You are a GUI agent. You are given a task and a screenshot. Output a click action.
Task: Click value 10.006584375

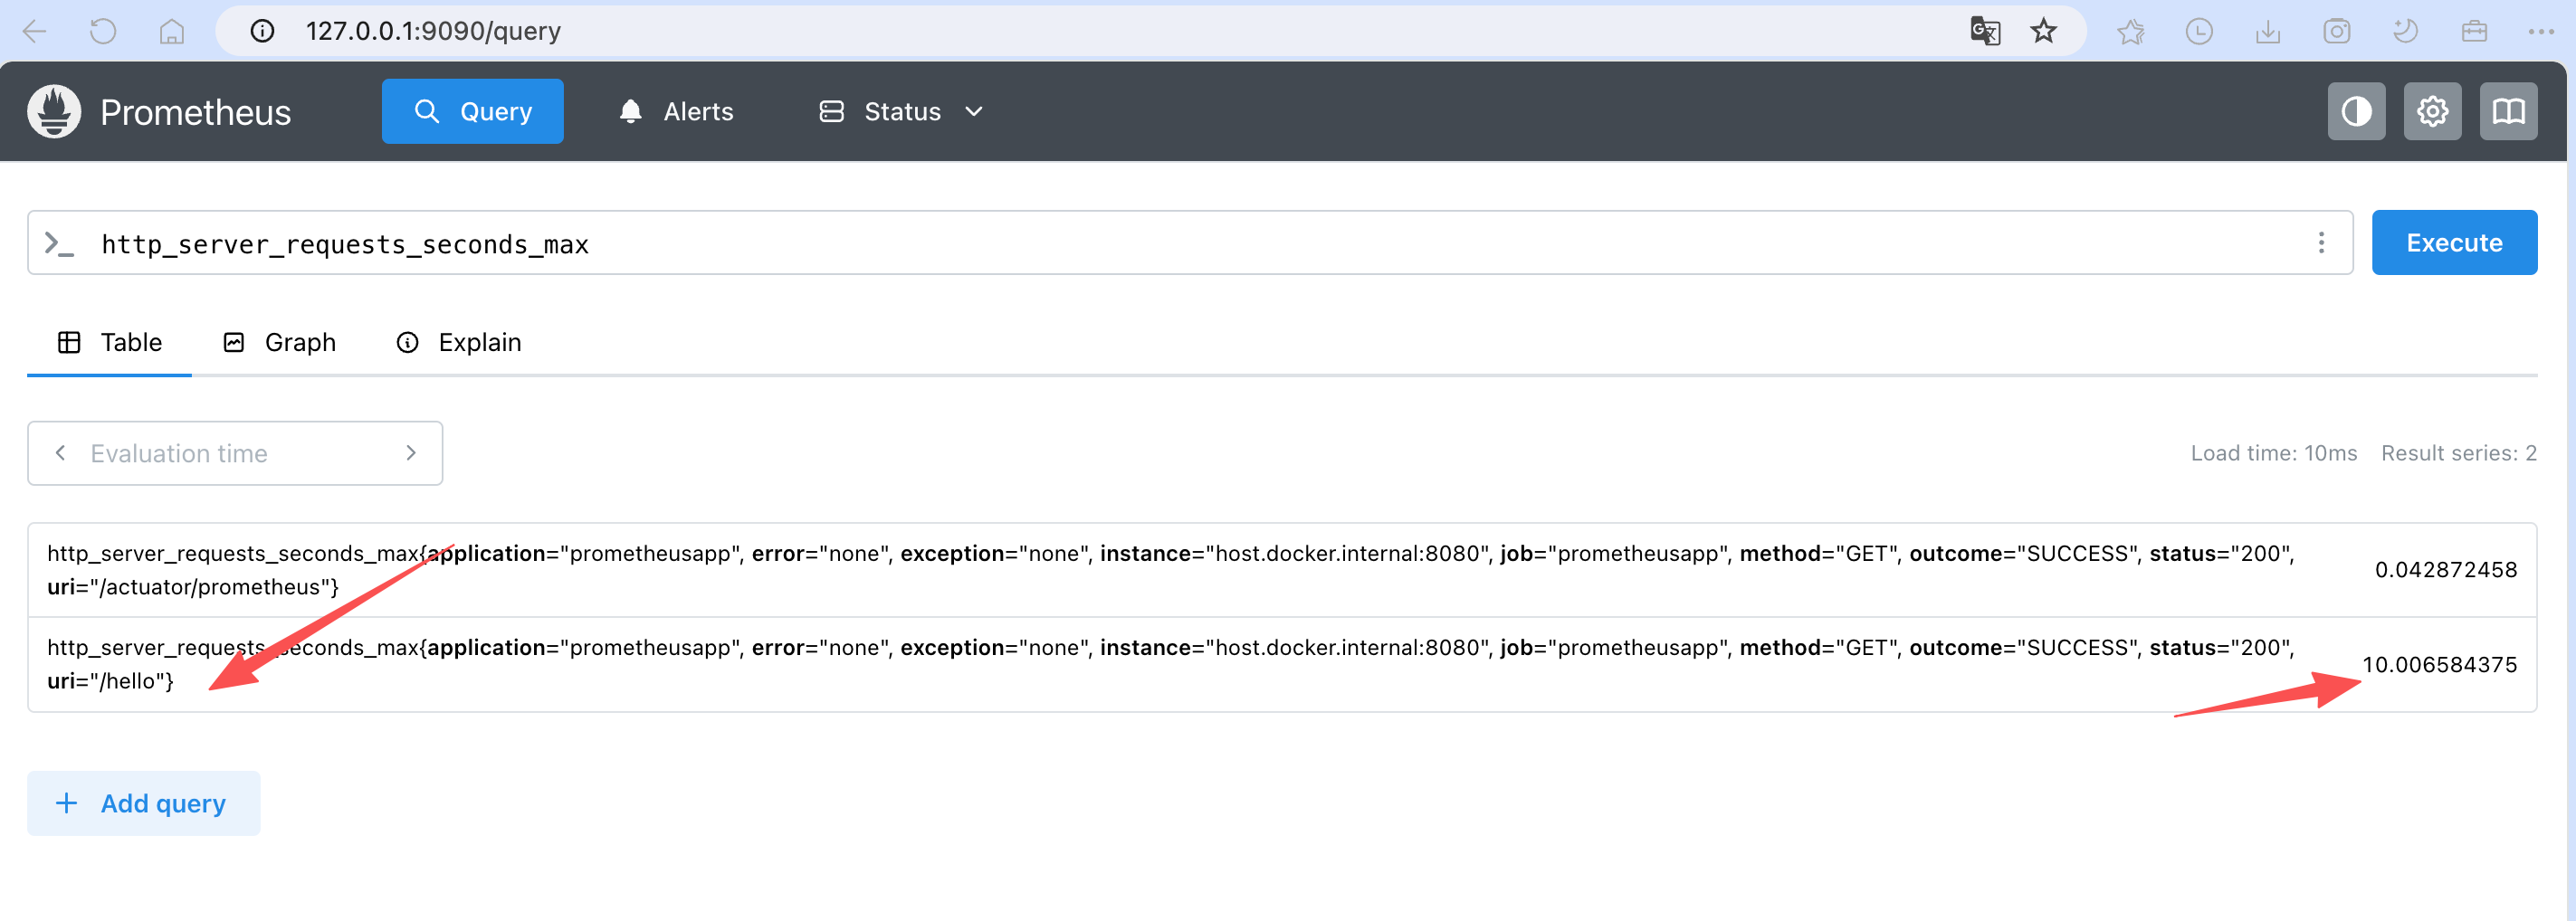(x=2439, y=664)
